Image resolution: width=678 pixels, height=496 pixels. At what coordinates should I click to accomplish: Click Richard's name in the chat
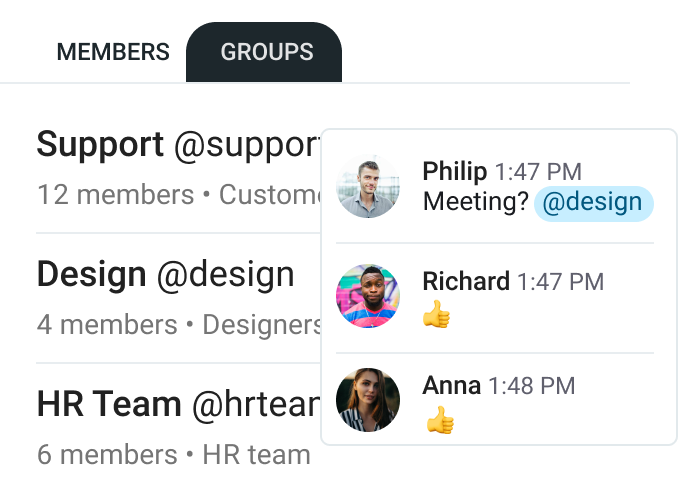[x=466, y=282]
